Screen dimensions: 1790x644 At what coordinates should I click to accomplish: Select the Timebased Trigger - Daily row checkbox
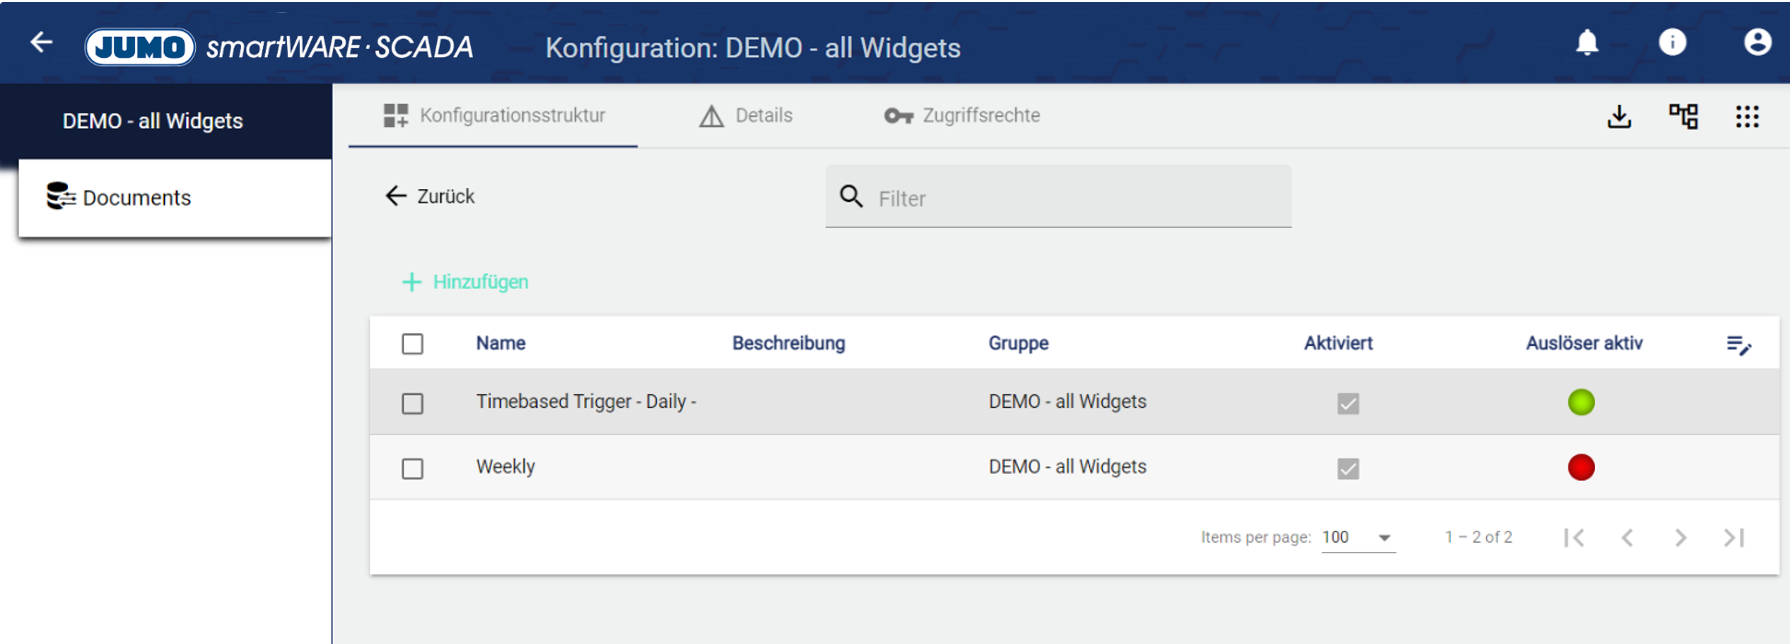(412, 403)
